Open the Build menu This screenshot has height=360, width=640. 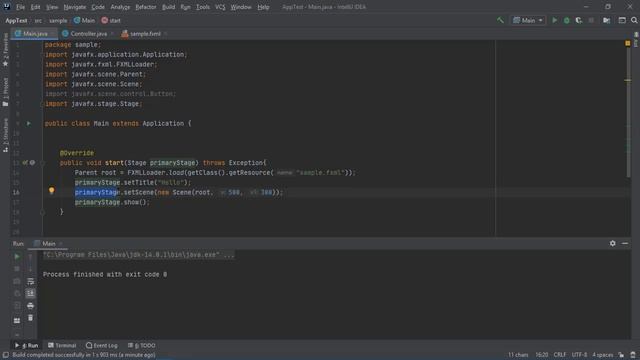169,7
